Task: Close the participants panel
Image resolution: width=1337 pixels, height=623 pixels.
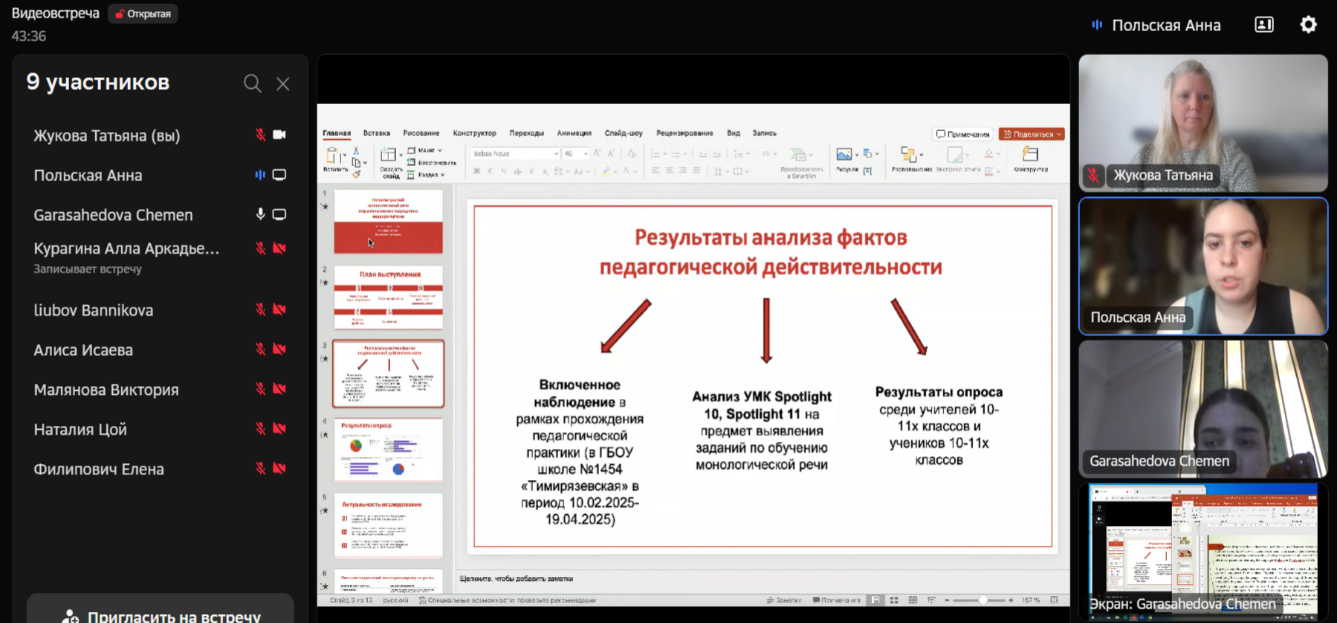Action: 283,84
